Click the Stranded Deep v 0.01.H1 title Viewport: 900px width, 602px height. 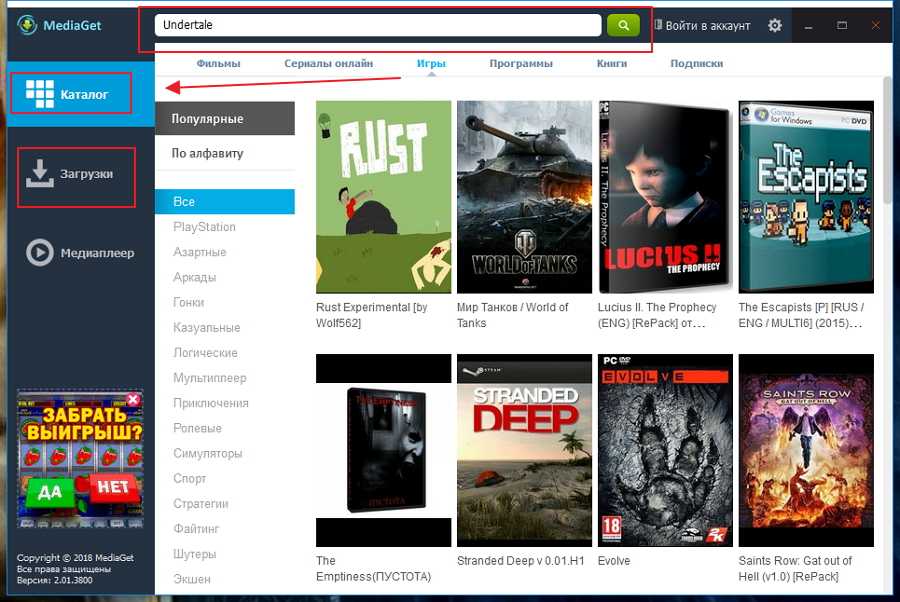[x=521, y=561]
